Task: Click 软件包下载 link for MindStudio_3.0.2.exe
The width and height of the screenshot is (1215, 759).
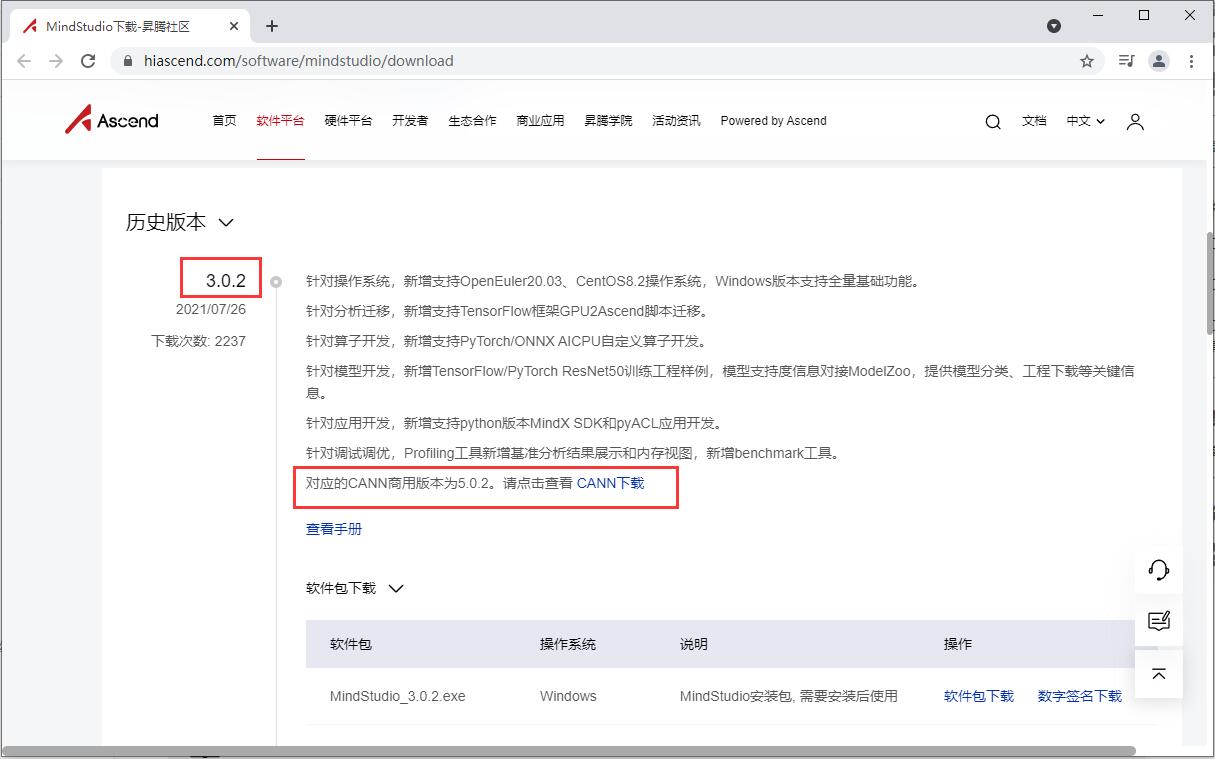Action: (x=978, y=696)
